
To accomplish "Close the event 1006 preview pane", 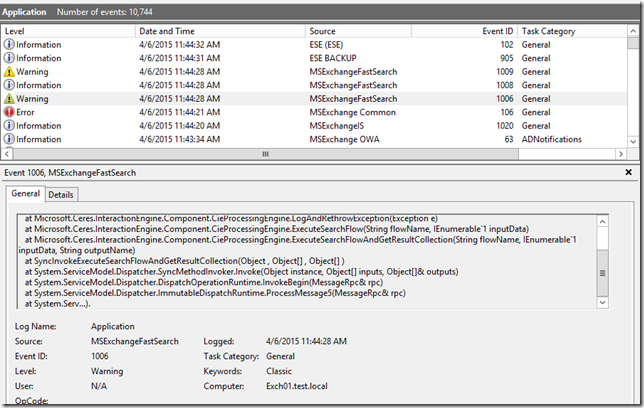I will point(628,172).
